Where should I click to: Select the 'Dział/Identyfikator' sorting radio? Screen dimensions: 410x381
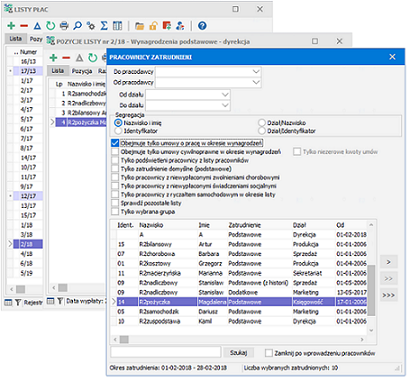262,131
